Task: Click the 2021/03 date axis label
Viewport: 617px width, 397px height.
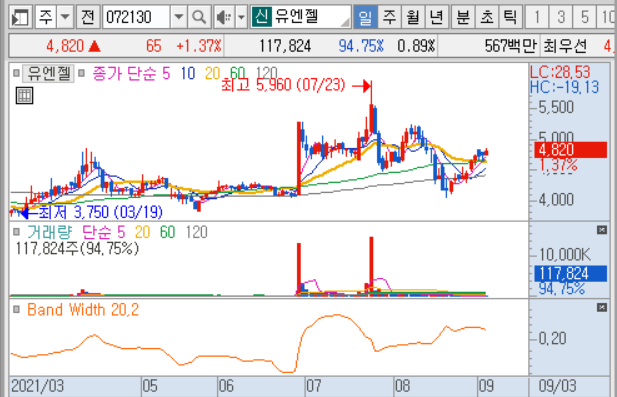Action: tap(37, 386)
